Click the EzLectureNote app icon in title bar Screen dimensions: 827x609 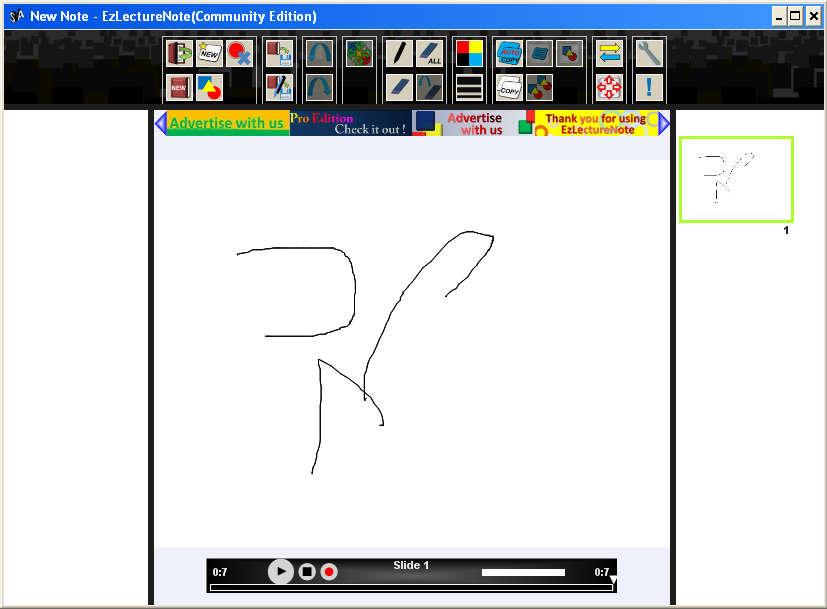click(17, 16)
